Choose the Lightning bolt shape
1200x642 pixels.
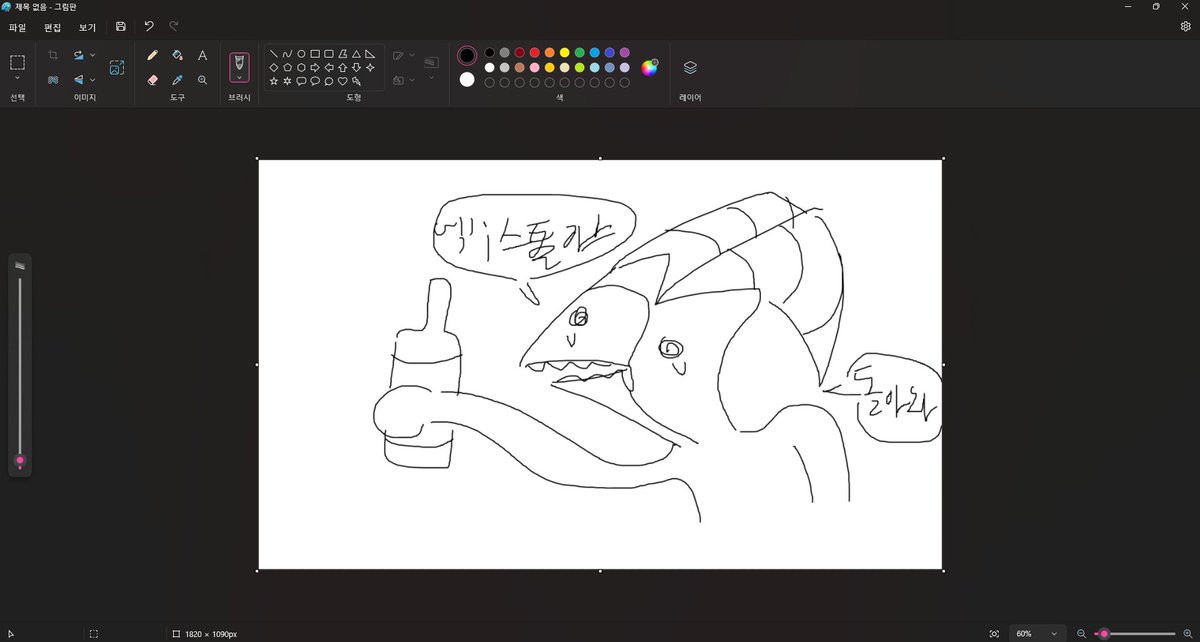coord(356,81)
